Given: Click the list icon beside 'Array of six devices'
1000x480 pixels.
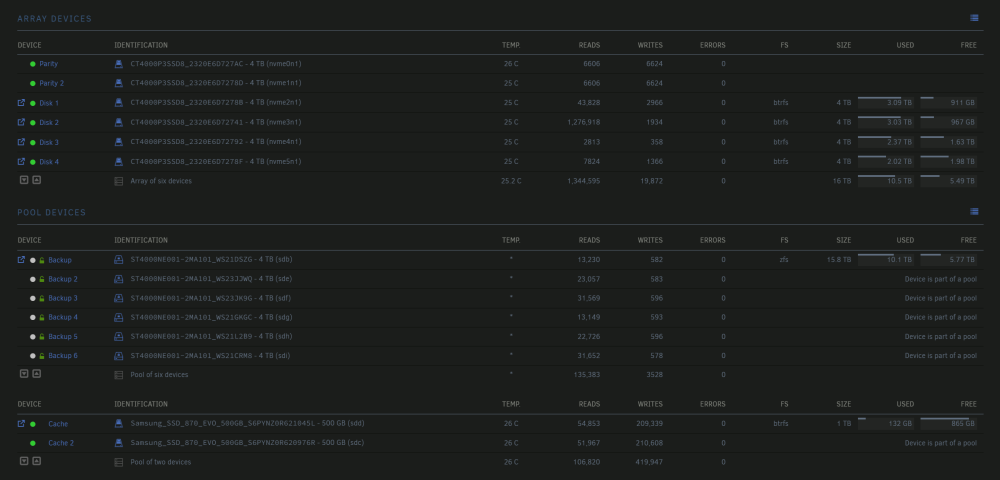Looking at the screenshot, I should click(118, 181).
